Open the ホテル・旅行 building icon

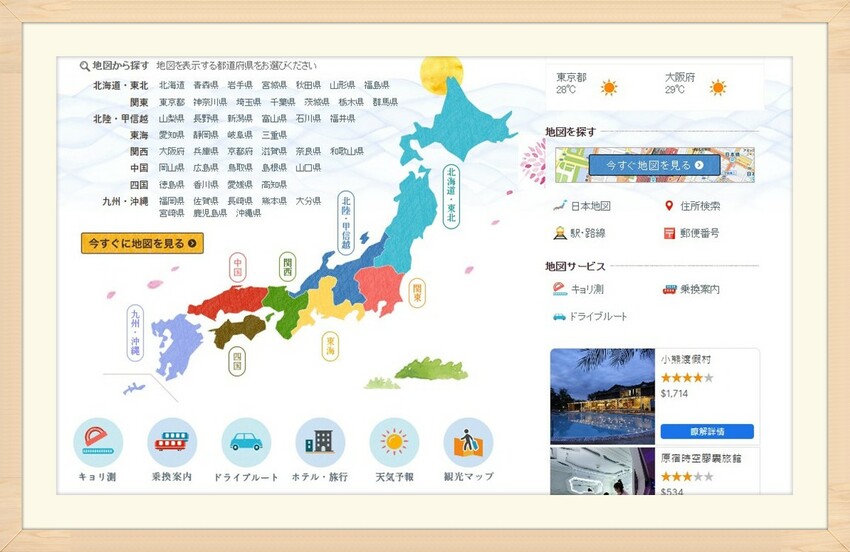320,443
